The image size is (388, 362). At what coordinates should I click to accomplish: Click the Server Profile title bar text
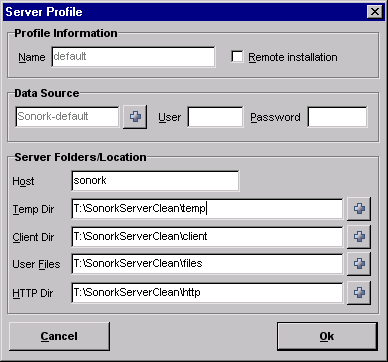pyautogui.click(x=44, y=12)
